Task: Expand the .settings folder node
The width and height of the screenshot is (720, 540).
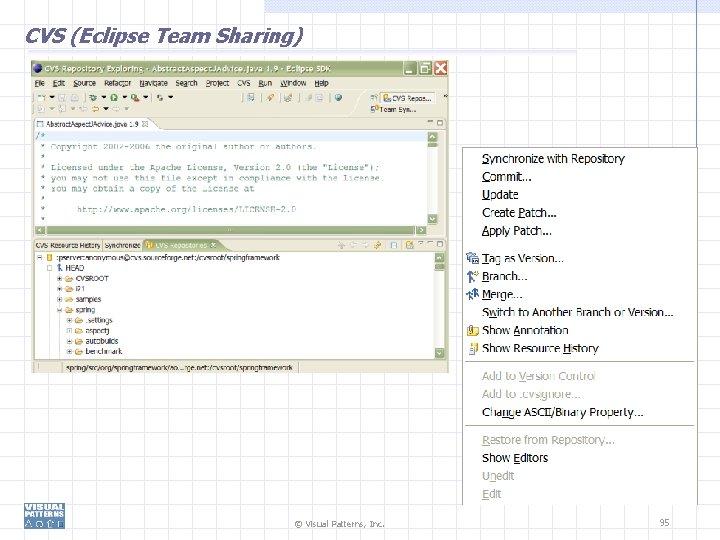Action: pyautogui.click(x=69, y=321)
